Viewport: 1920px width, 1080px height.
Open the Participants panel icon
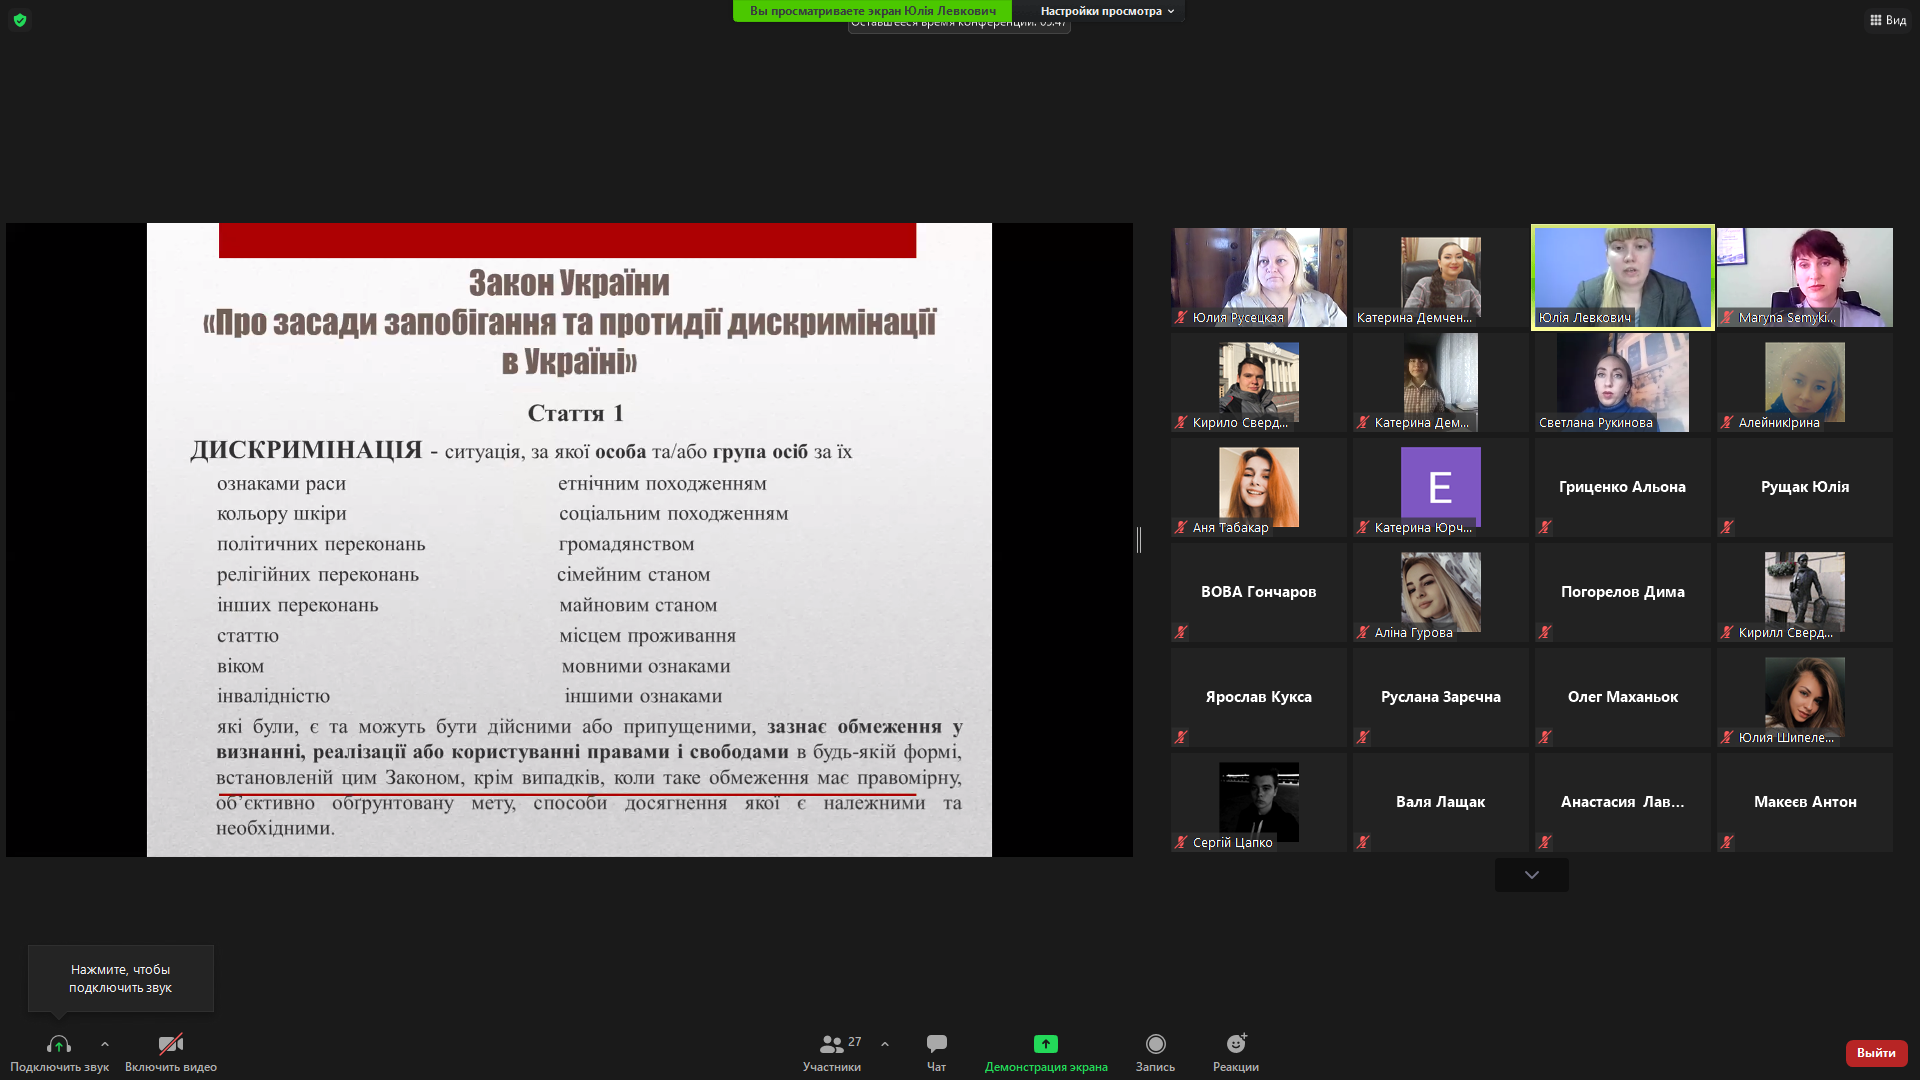(831, 1045)
